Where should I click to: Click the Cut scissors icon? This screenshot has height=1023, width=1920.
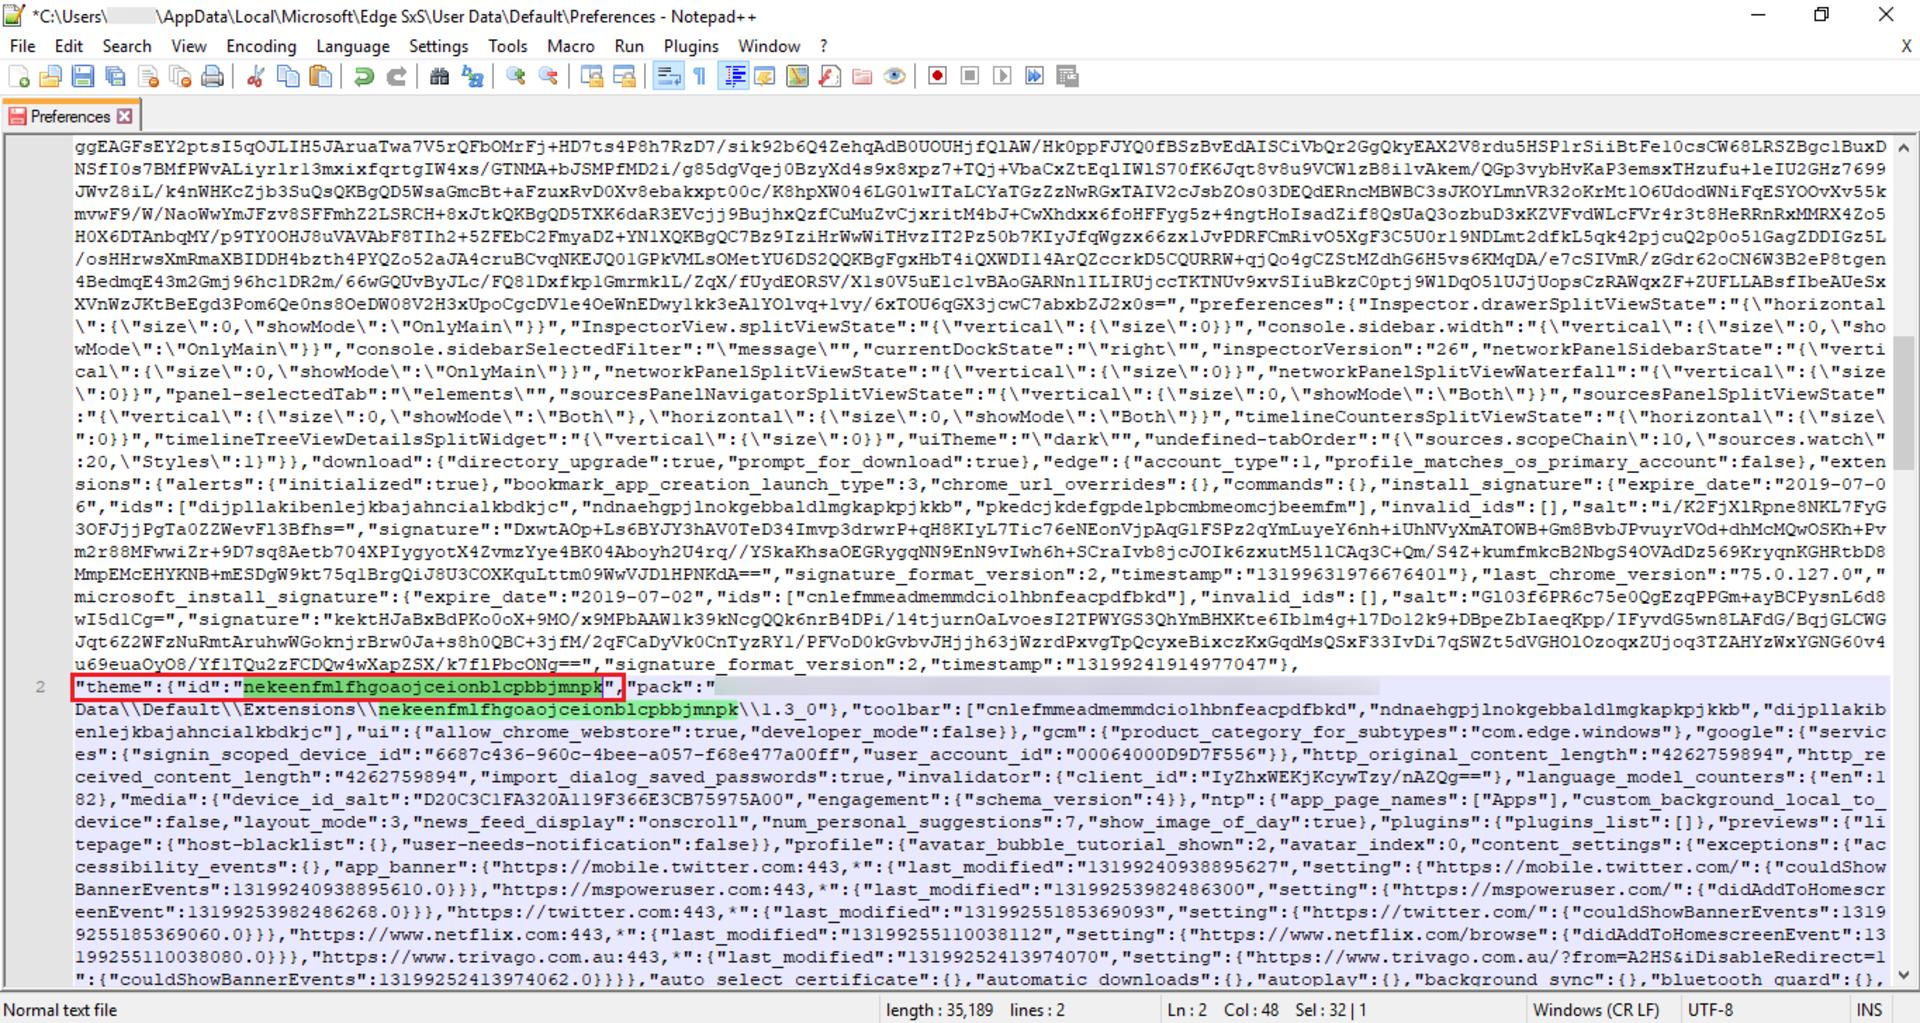pyautogui.click(x=255, y=77)
